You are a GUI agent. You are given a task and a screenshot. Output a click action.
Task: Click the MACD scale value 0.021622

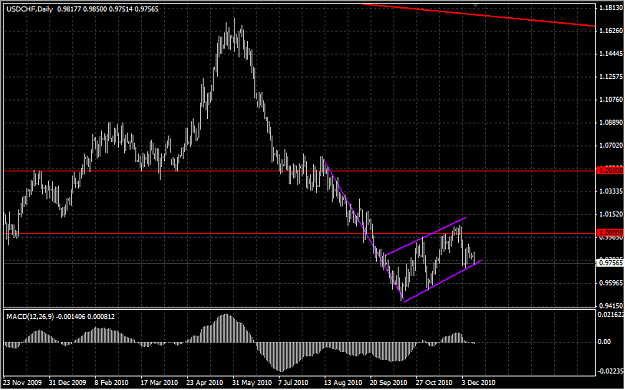610,315
